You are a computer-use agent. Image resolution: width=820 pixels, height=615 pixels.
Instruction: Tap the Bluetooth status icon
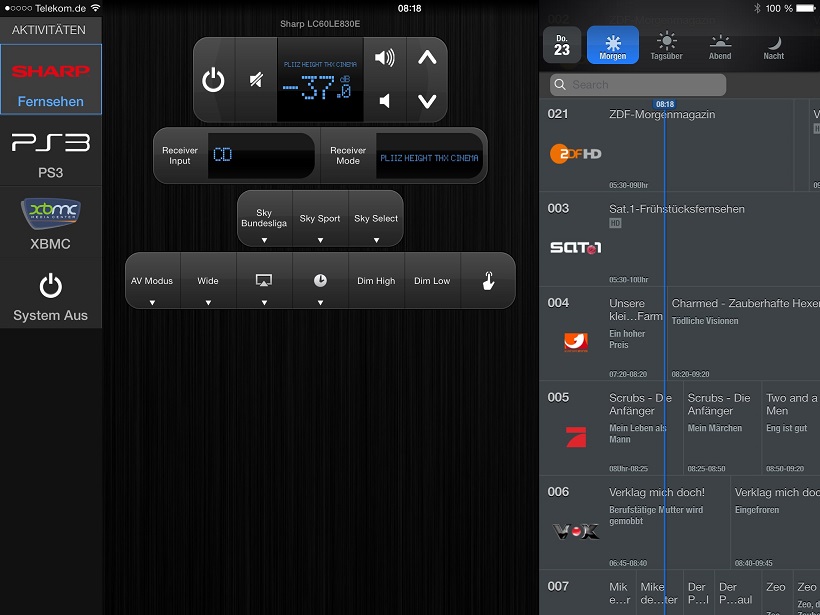(757, 8)
